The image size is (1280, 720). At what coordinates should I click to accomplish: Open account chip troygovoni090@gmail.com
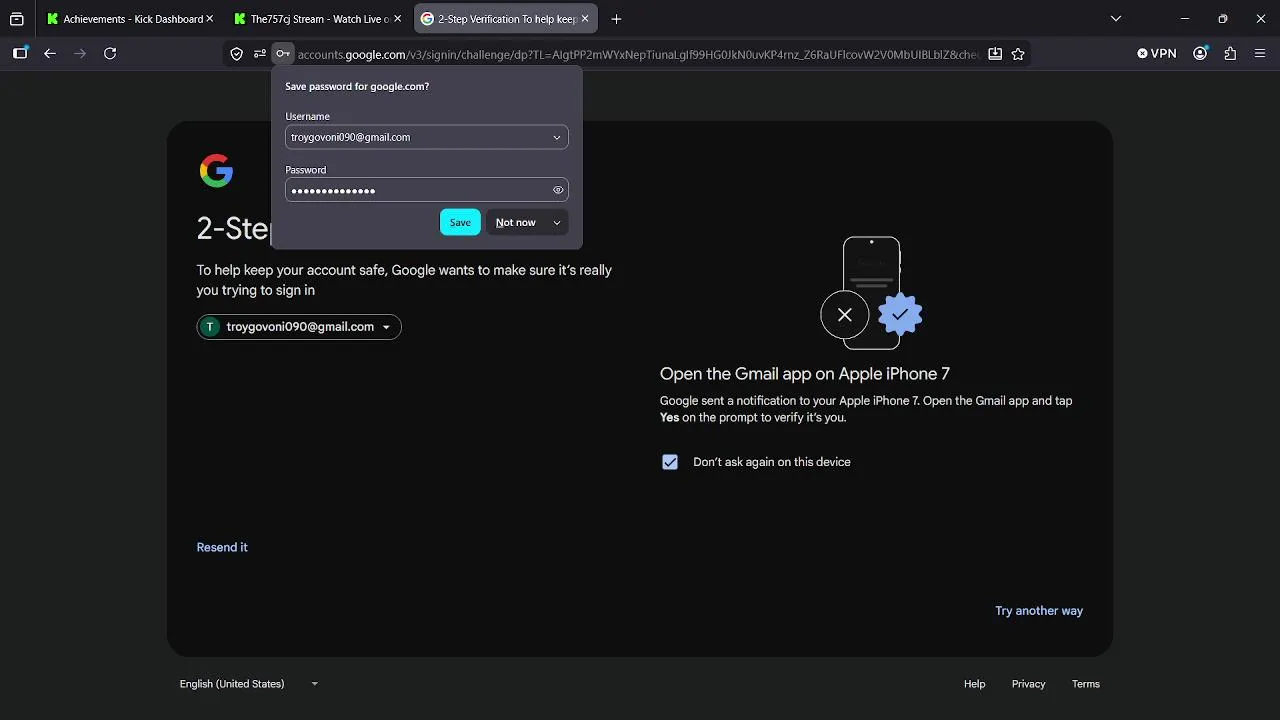299,327
